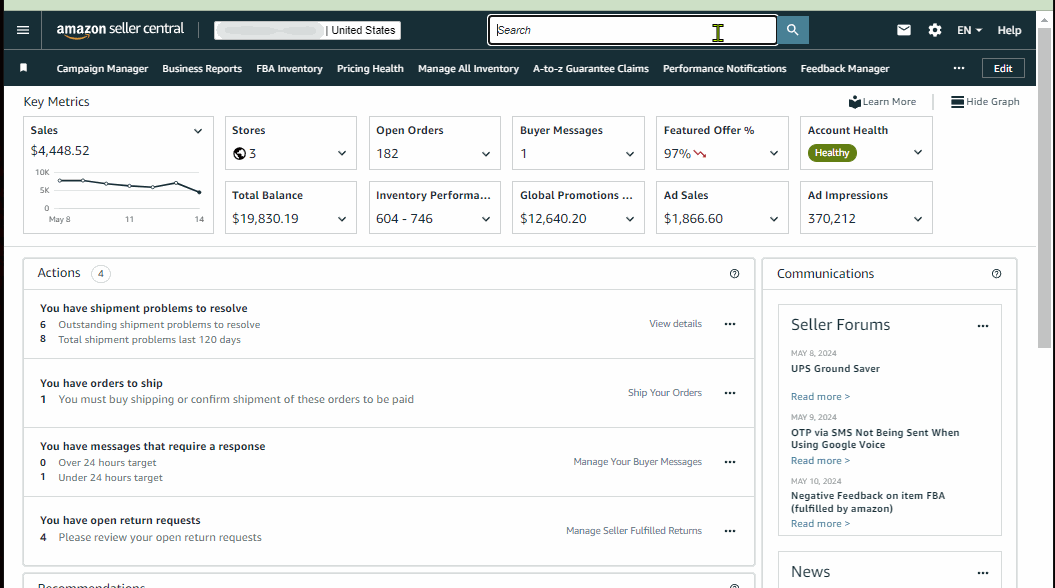Open the News card ellipsis menu

983,573
